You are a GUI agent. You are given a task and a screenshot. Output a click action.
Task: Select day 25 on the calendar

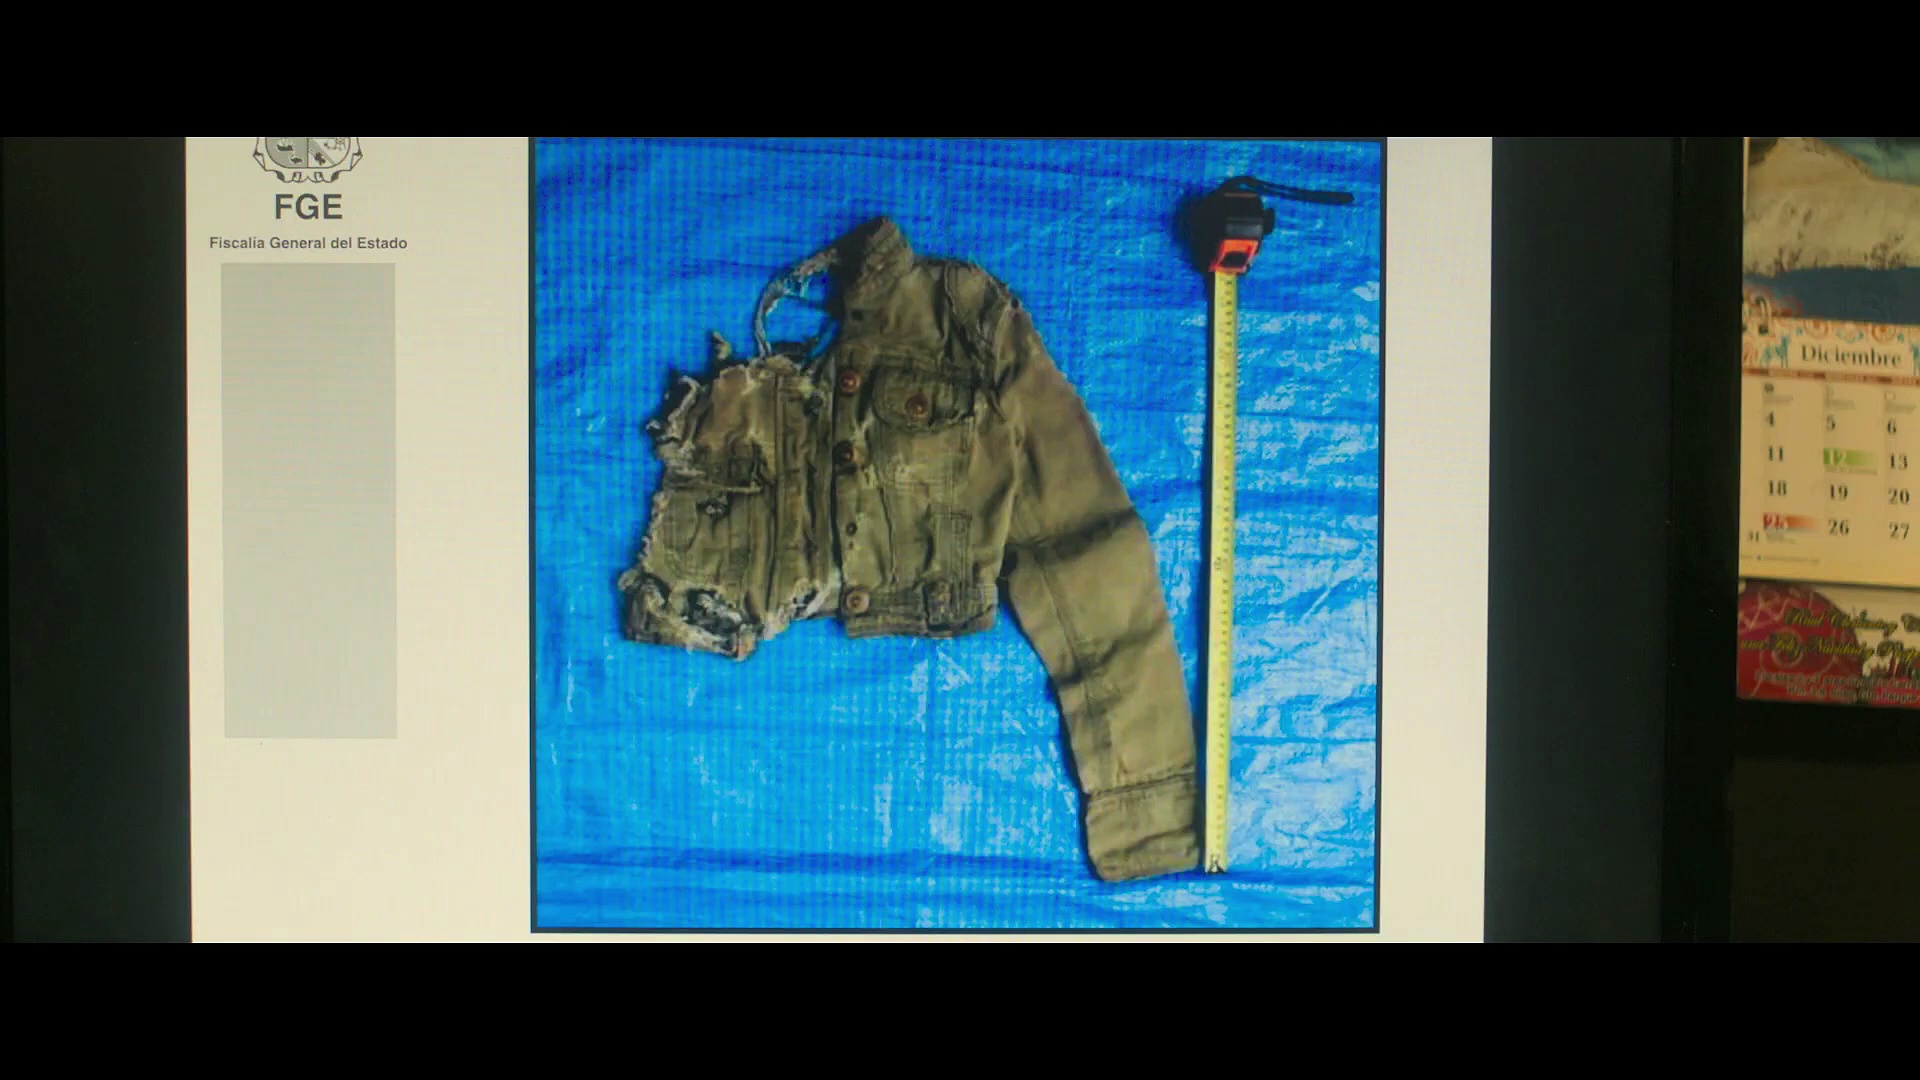[1775, 522]
